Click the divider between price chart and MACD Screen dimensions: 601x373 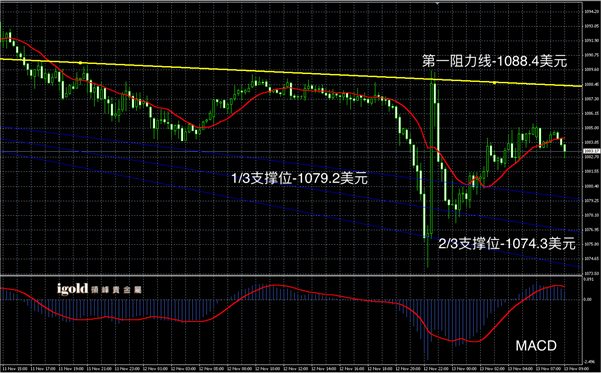pos(291,276)
